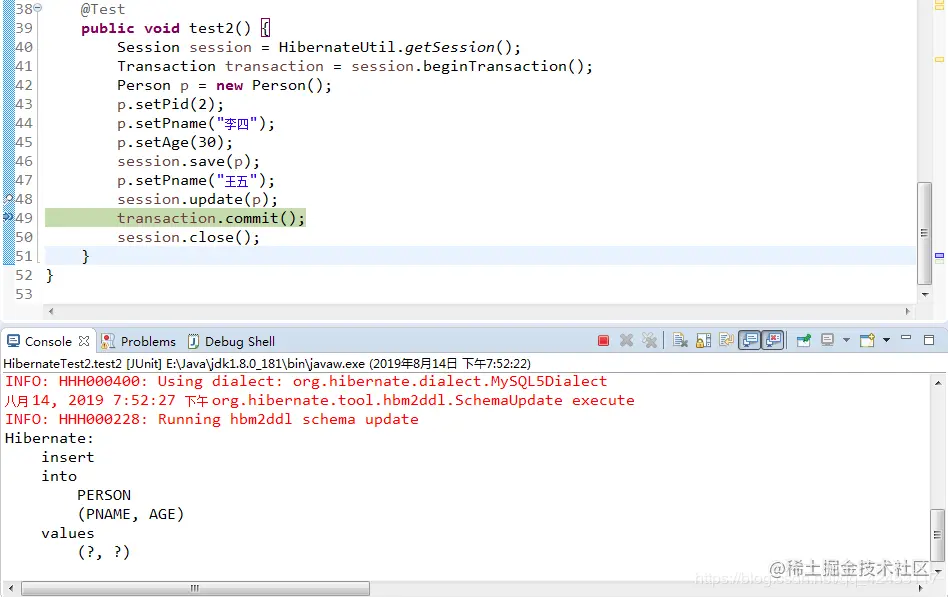
Task: Minimize the Console view panel
Action: pyautogui.click(x=906, y=339)
